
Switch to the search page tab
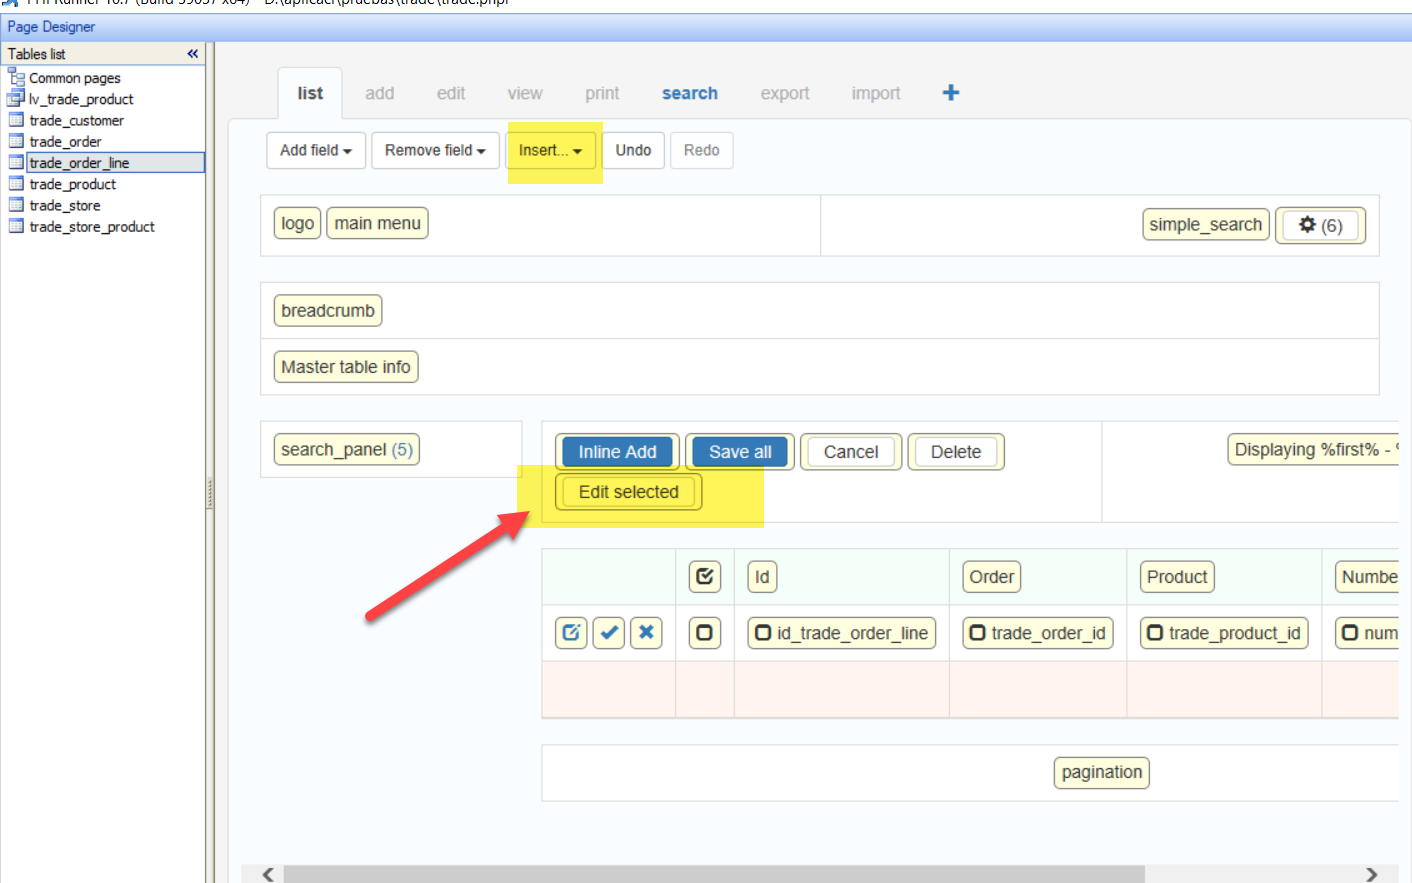[x=689, y=93]
